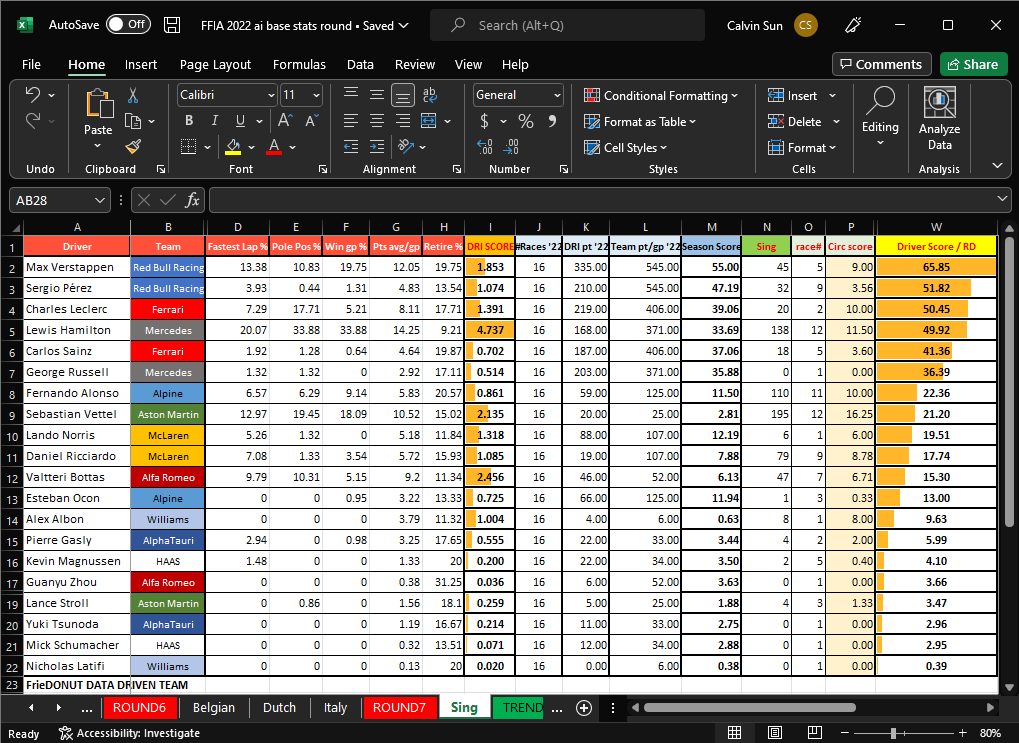Screen dimensions: 1019x743
Task: Click the Search box
Action: (x=567, y=25)
